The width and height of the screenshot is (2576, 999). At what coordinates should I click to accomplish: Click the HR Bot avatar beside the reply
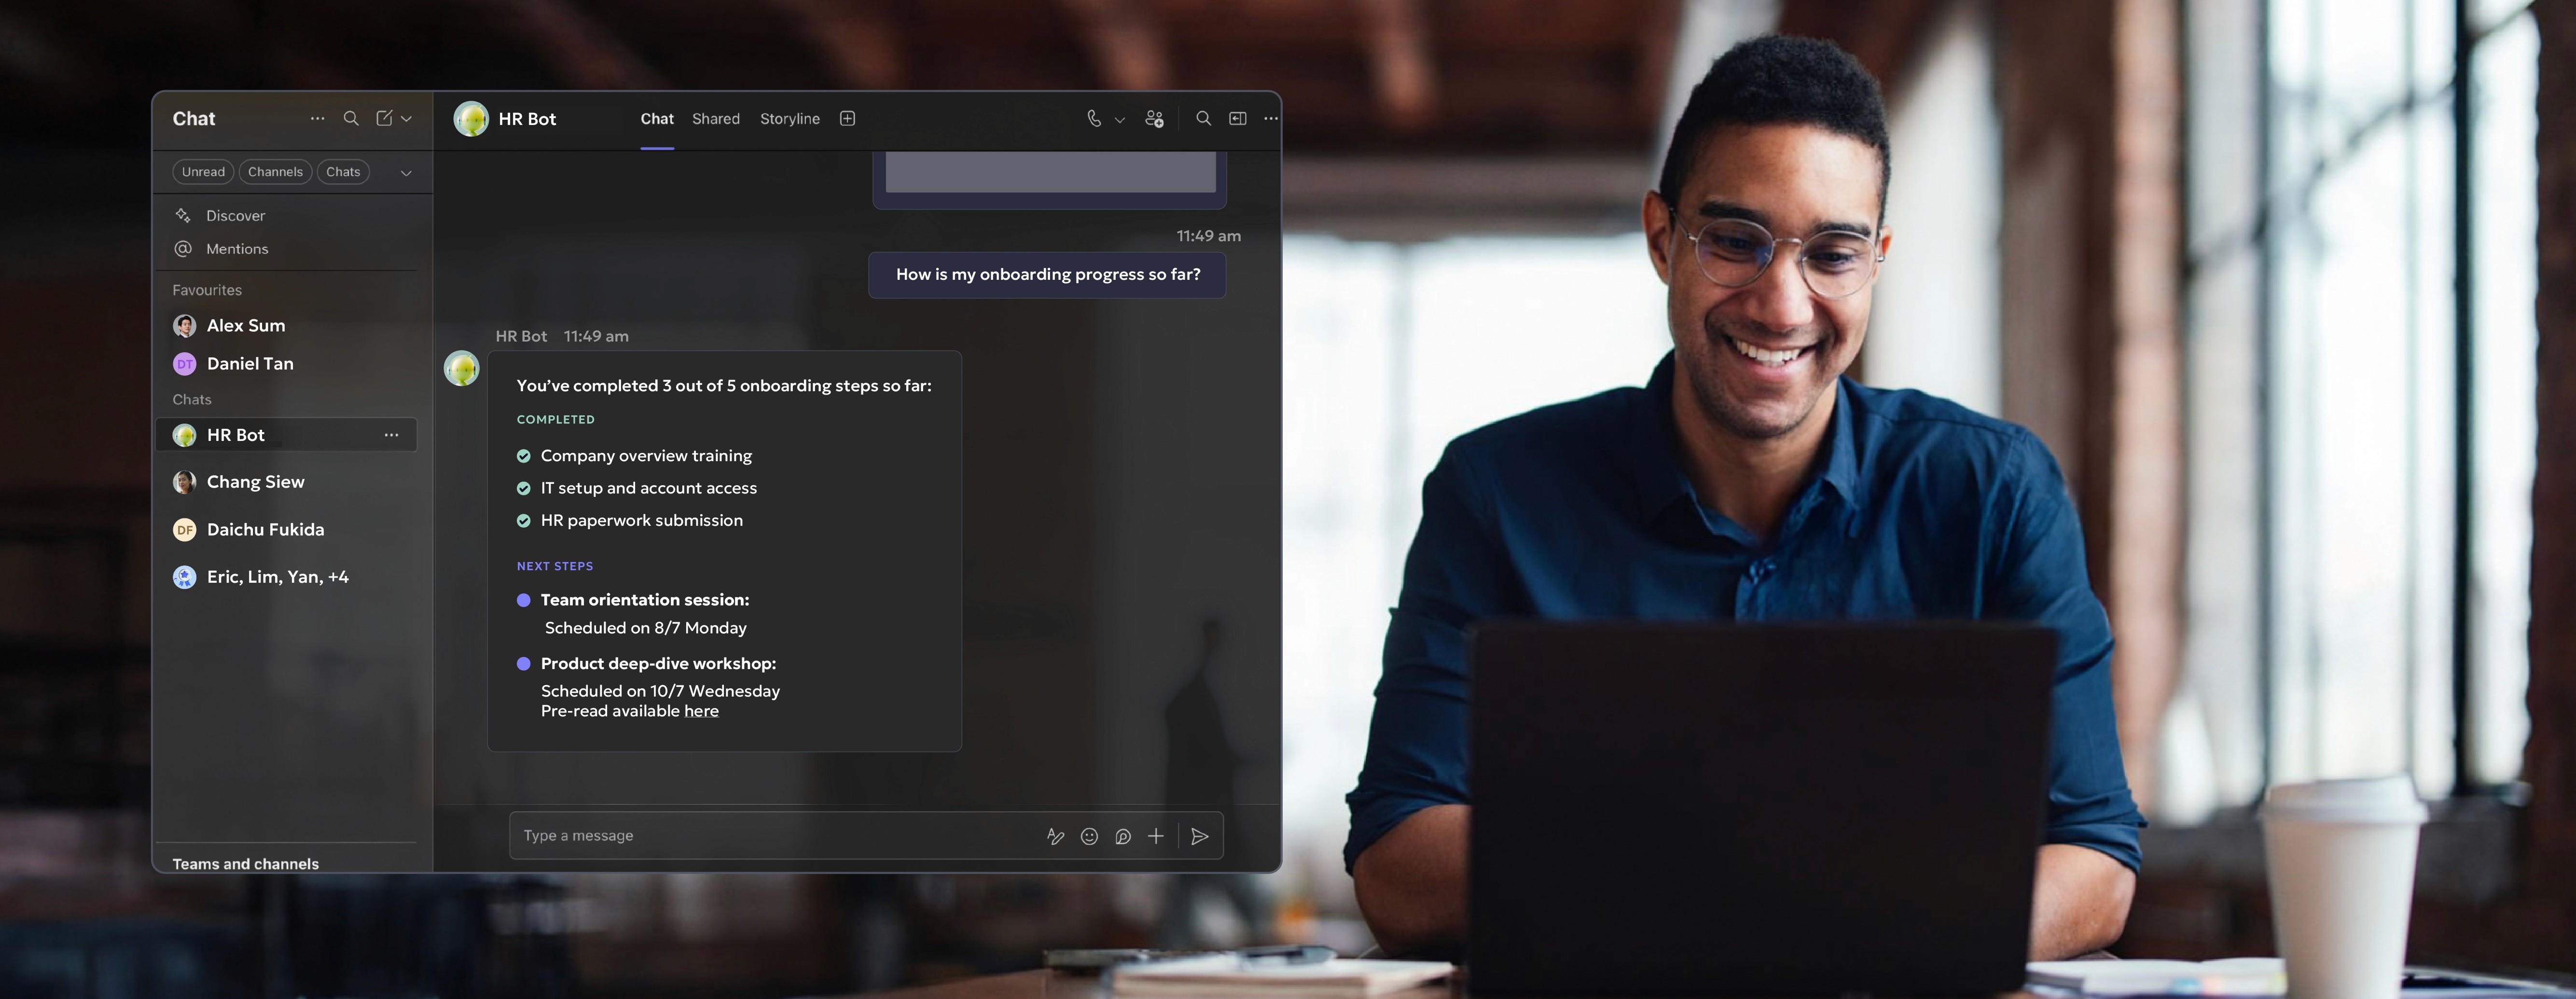462,368
